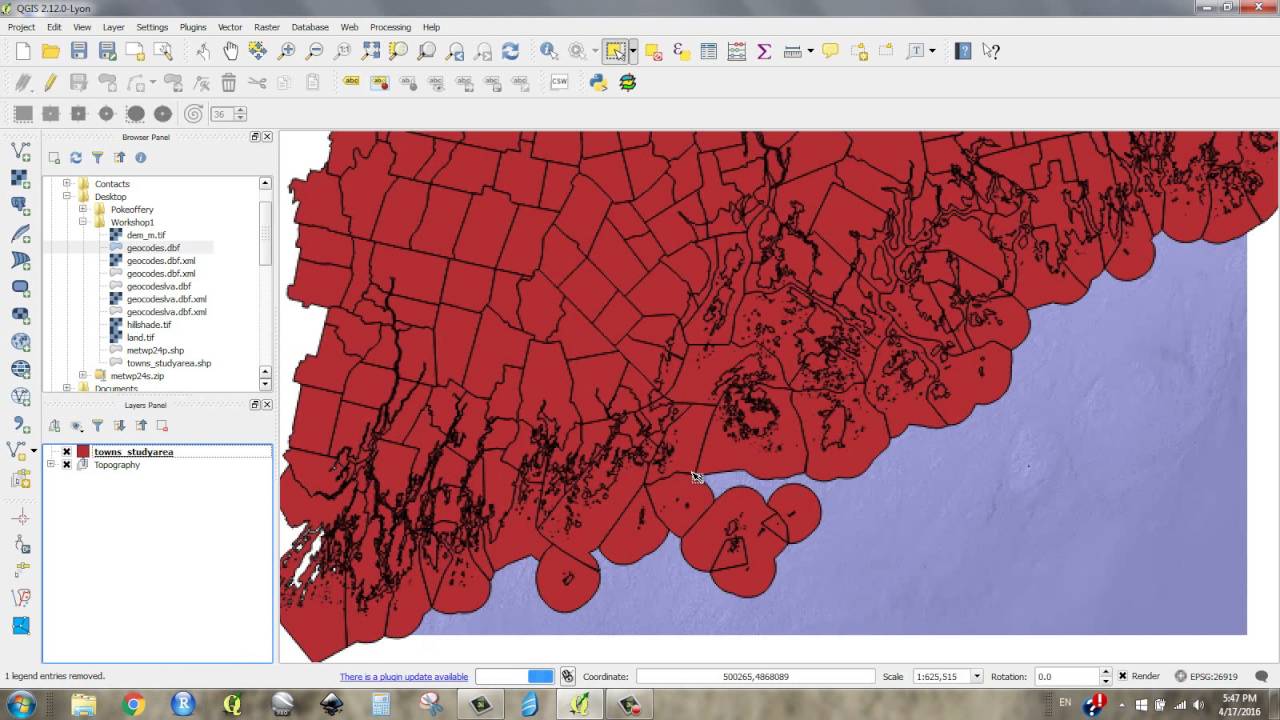This screenshot has height=720, width=1280.
Task: Open the Measure tool dropdown arrow
Action: [810, 51]
